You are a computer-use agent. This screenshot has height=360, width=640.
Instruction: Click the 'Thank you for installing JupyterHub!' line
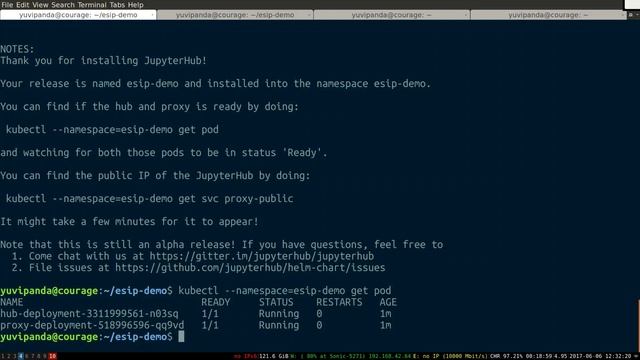[x=104, y=60]
